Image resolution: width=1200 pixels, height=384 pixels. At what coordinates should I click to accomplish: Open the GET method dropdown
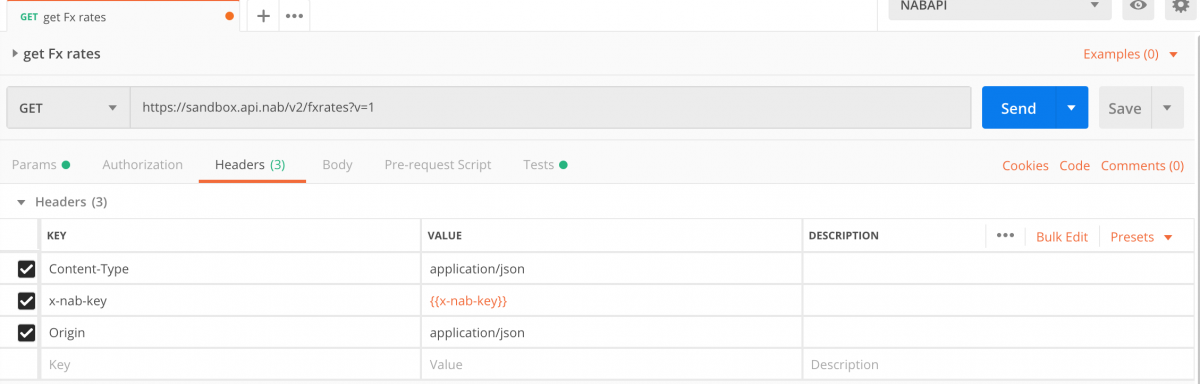68,108
